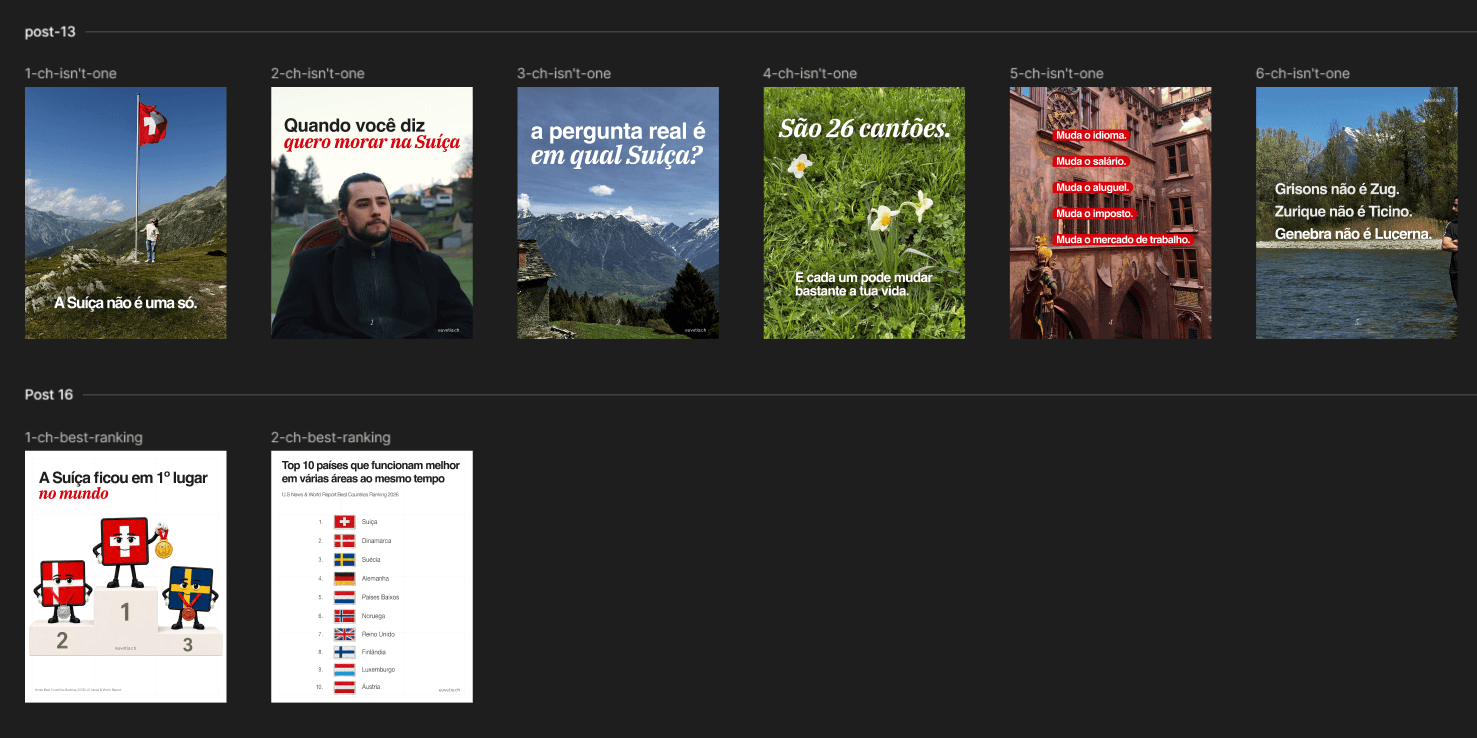Click the "Países Baixos" ranking name
This screenshot has height=738, width=1477.
[381, 597]
